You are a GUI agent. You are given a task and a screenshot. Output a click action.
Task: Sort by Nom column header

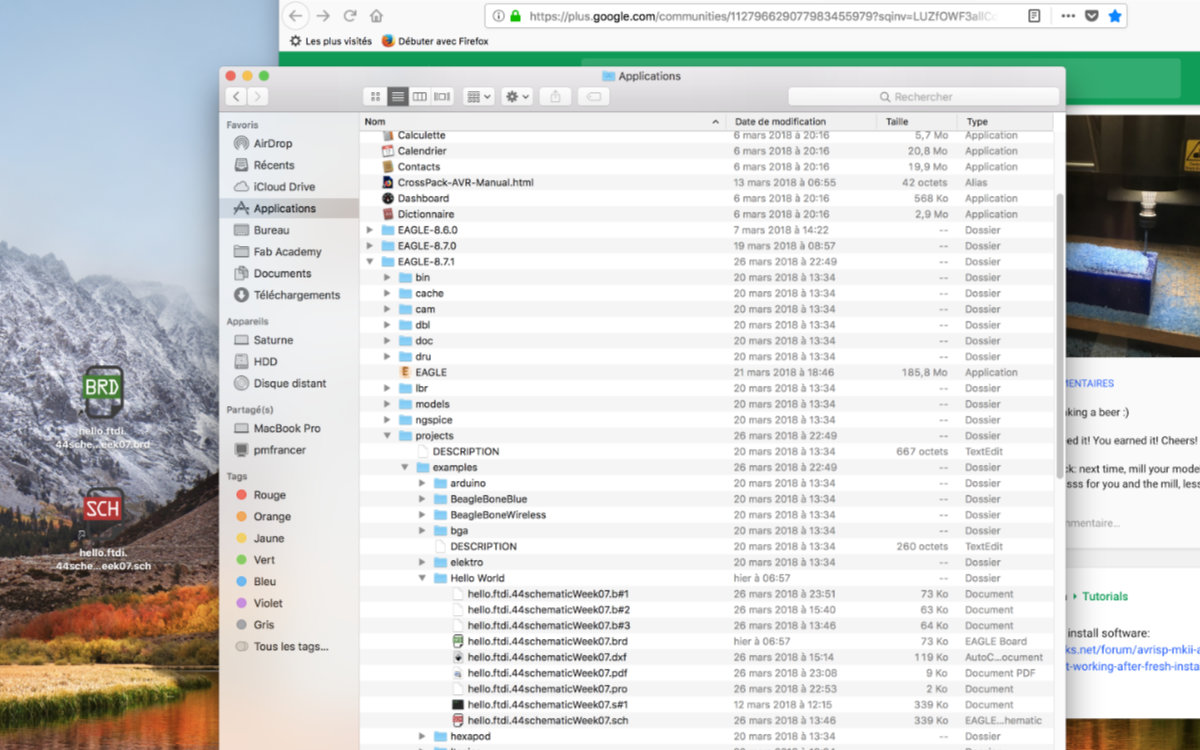click(543, 121)
